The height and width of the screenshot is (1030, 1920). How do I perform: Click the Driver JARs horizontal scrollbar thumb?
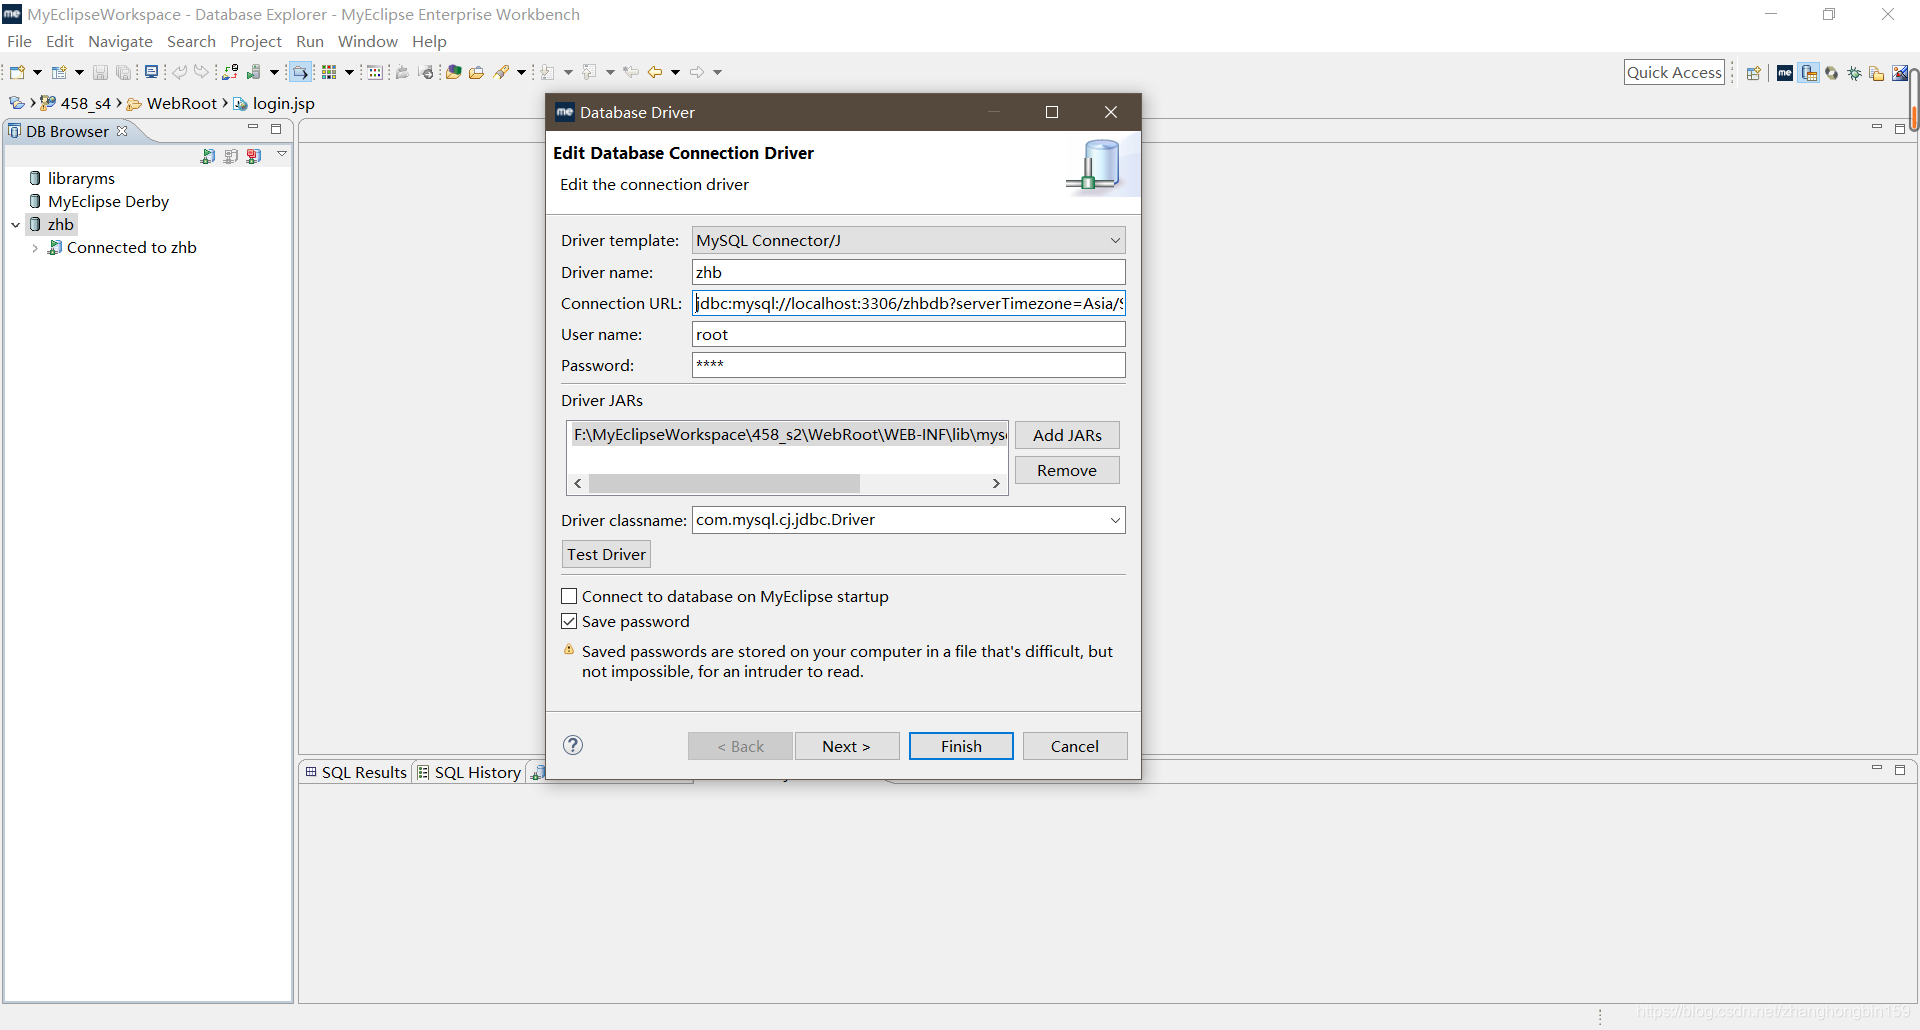[724, 483]
